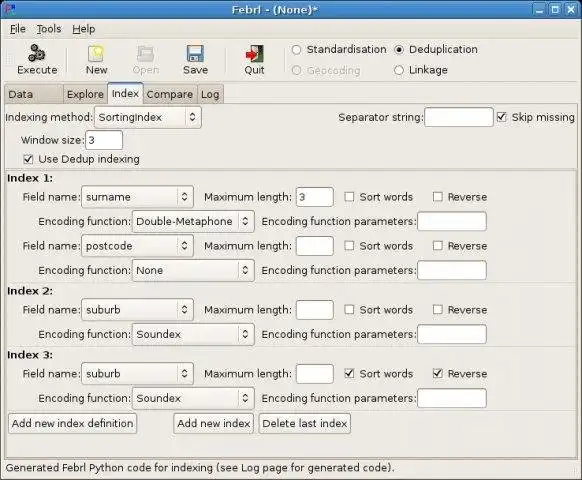Viewport: 582px width, 480px height.
Task: Enable Sort words for postcode field
Action: point(349,246)
